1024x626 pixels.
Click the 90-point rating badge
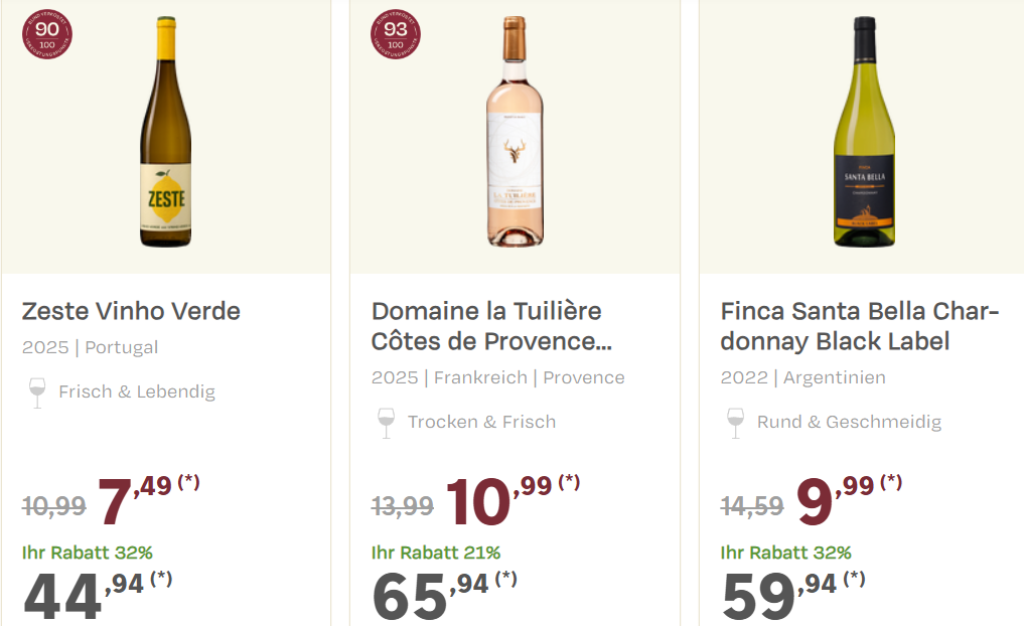pyautogui.click(x=47, y=35)
